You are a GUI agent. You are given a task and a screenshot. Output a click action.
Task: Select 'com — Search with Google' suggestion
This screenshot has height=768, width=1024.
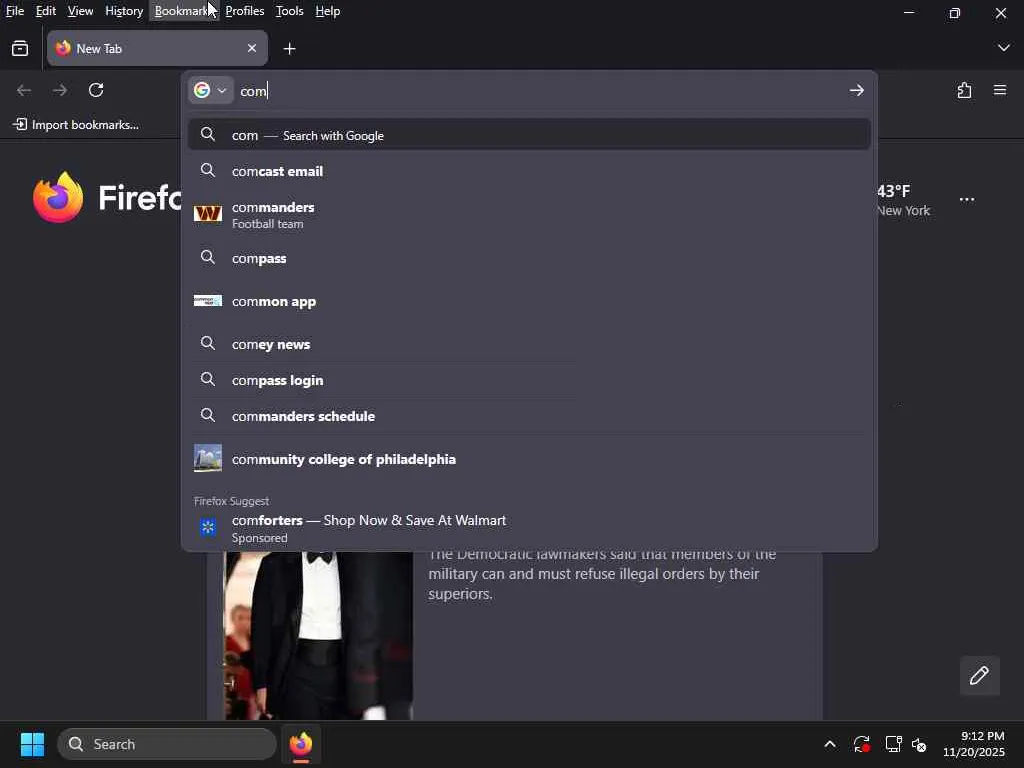point(529,135)
